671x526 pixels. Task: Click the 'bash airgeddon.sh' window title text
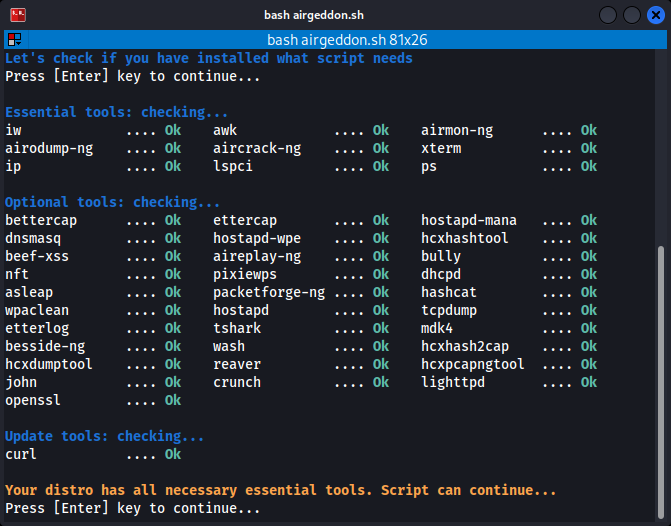tap(314, 15)
